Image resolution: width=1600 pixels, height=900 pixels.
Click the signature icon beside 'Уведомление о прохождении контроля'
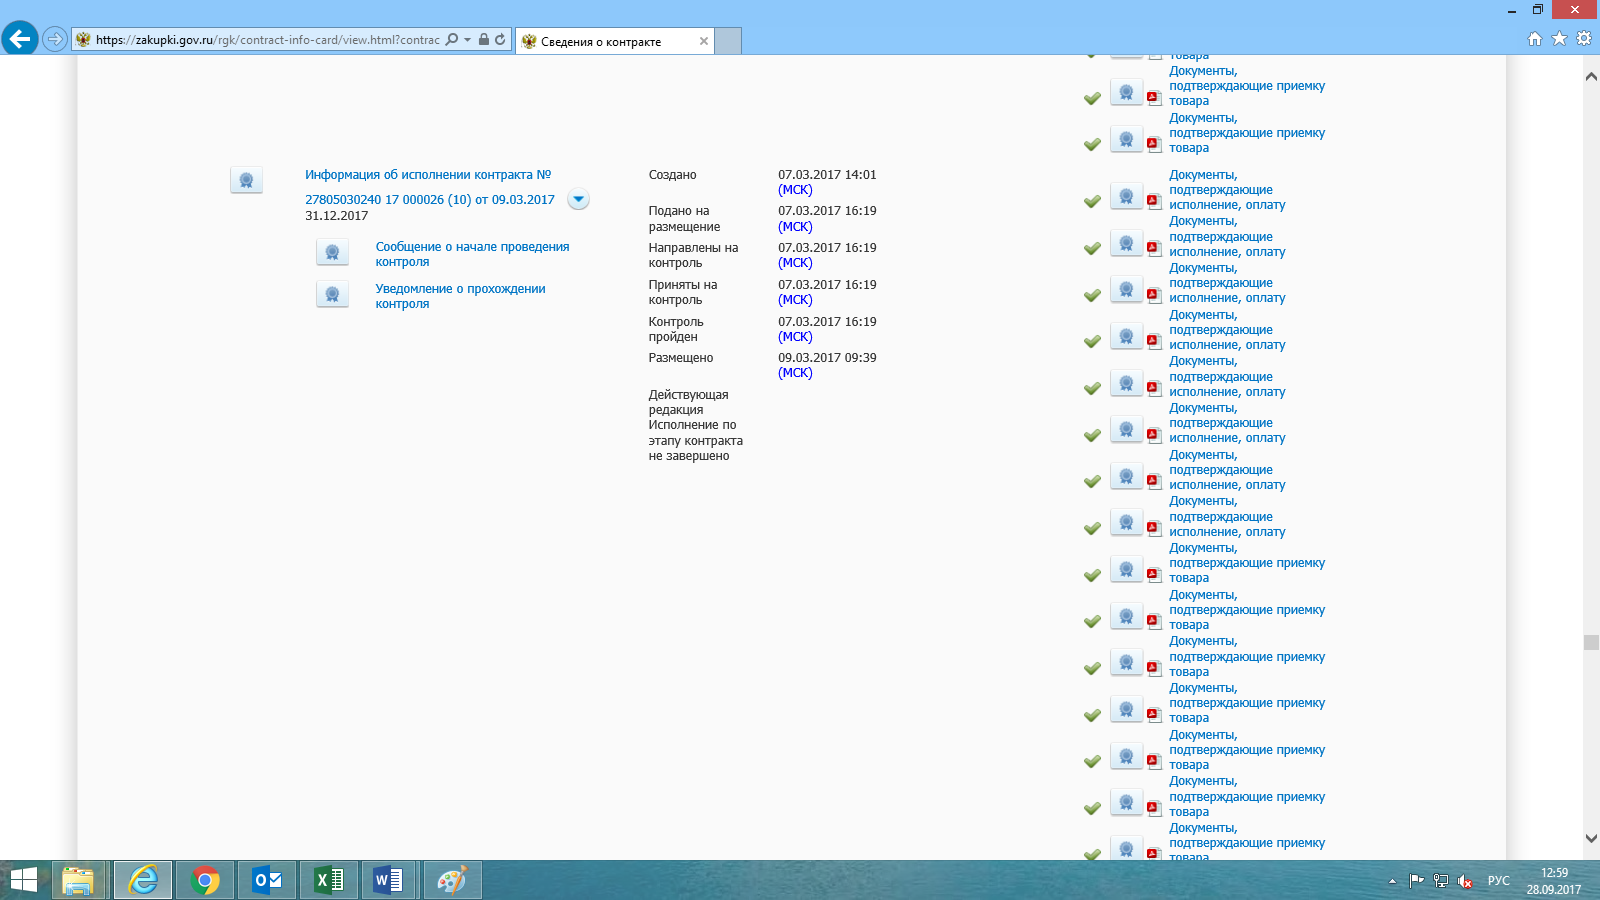coord(332,294)
